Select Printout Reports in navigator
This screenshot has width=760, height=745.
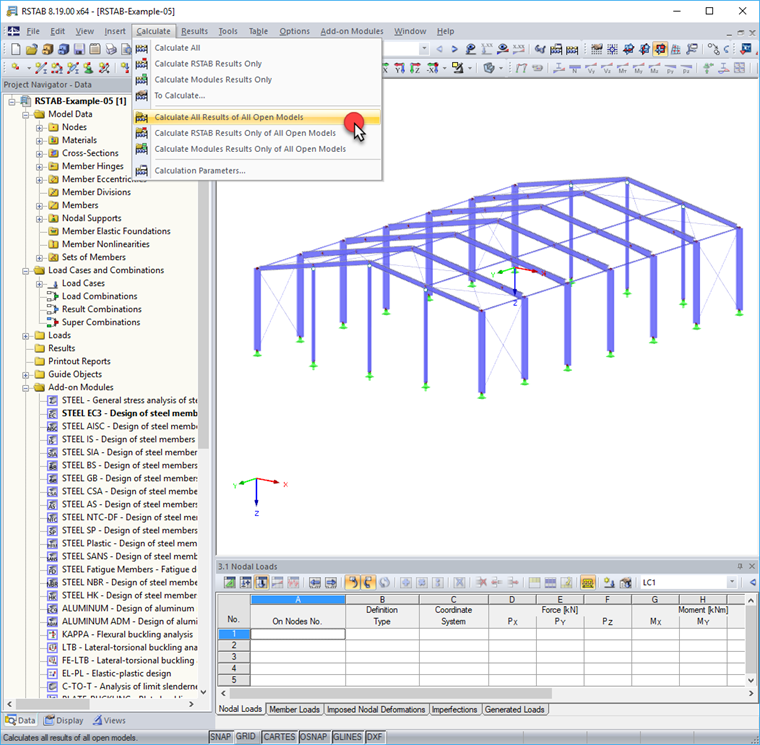click(x=79, y=362)
